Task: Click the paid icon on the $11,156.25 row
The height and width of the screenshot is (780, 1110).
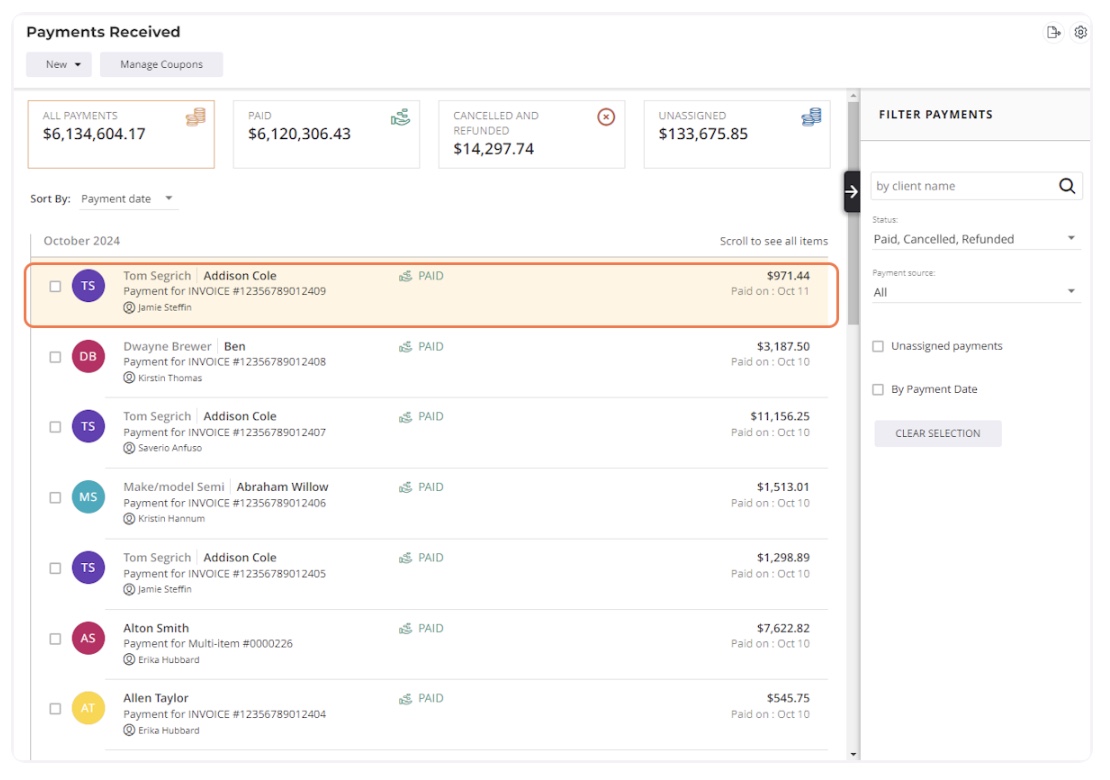Action: pos(406,417)
